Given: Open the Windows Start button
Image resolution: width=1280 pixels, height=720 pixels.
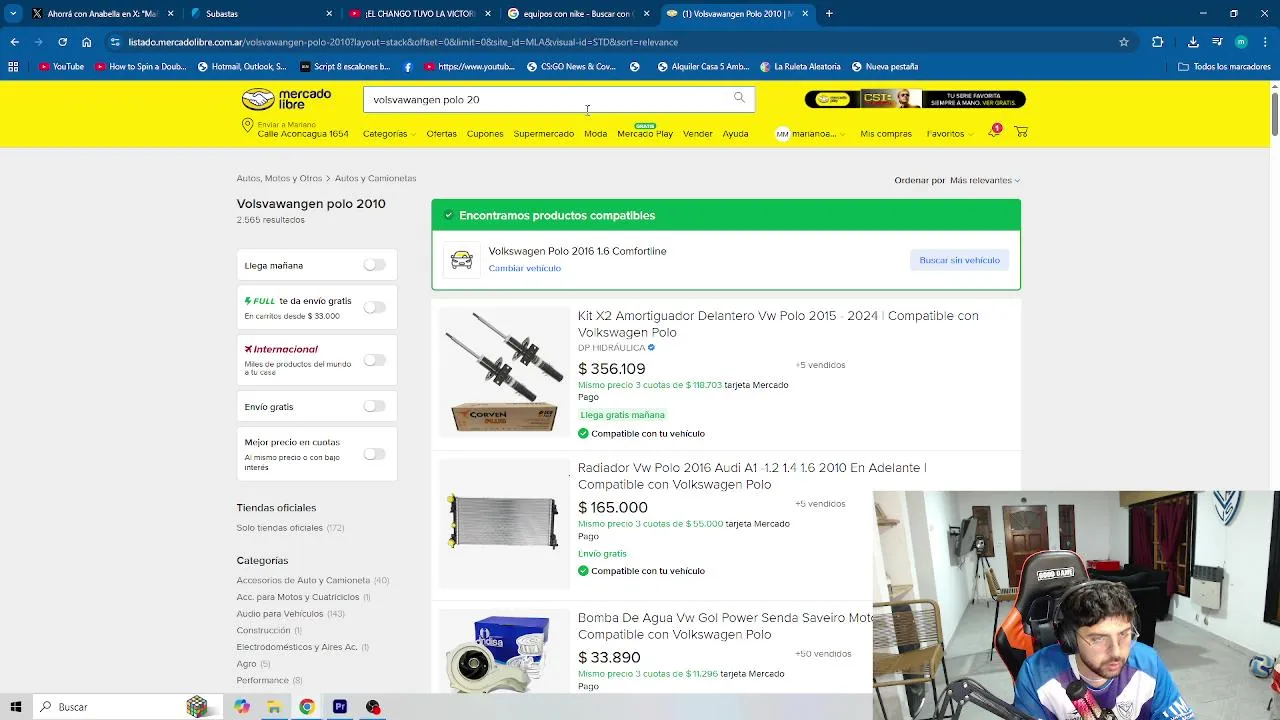Looking at the screenshot, I should point(16,707).
